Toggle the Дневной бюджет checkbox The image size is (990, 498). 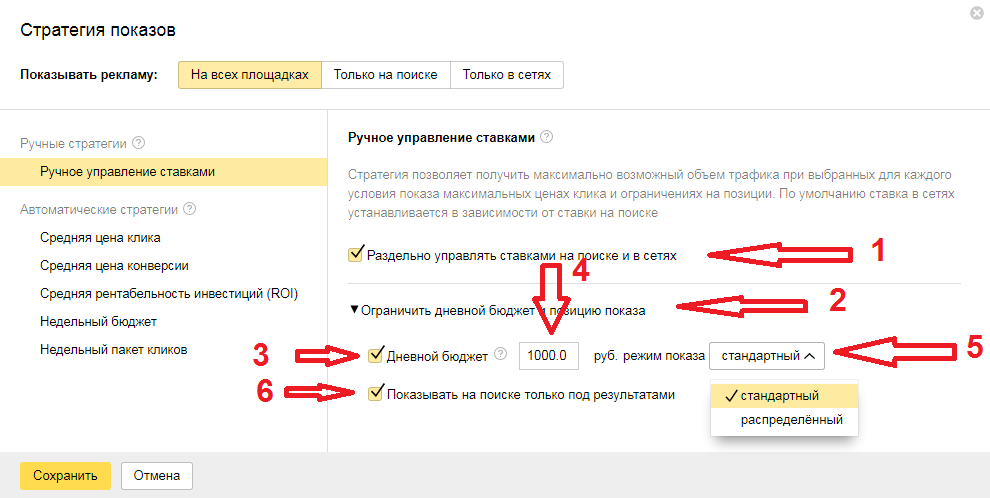point(376,355)
